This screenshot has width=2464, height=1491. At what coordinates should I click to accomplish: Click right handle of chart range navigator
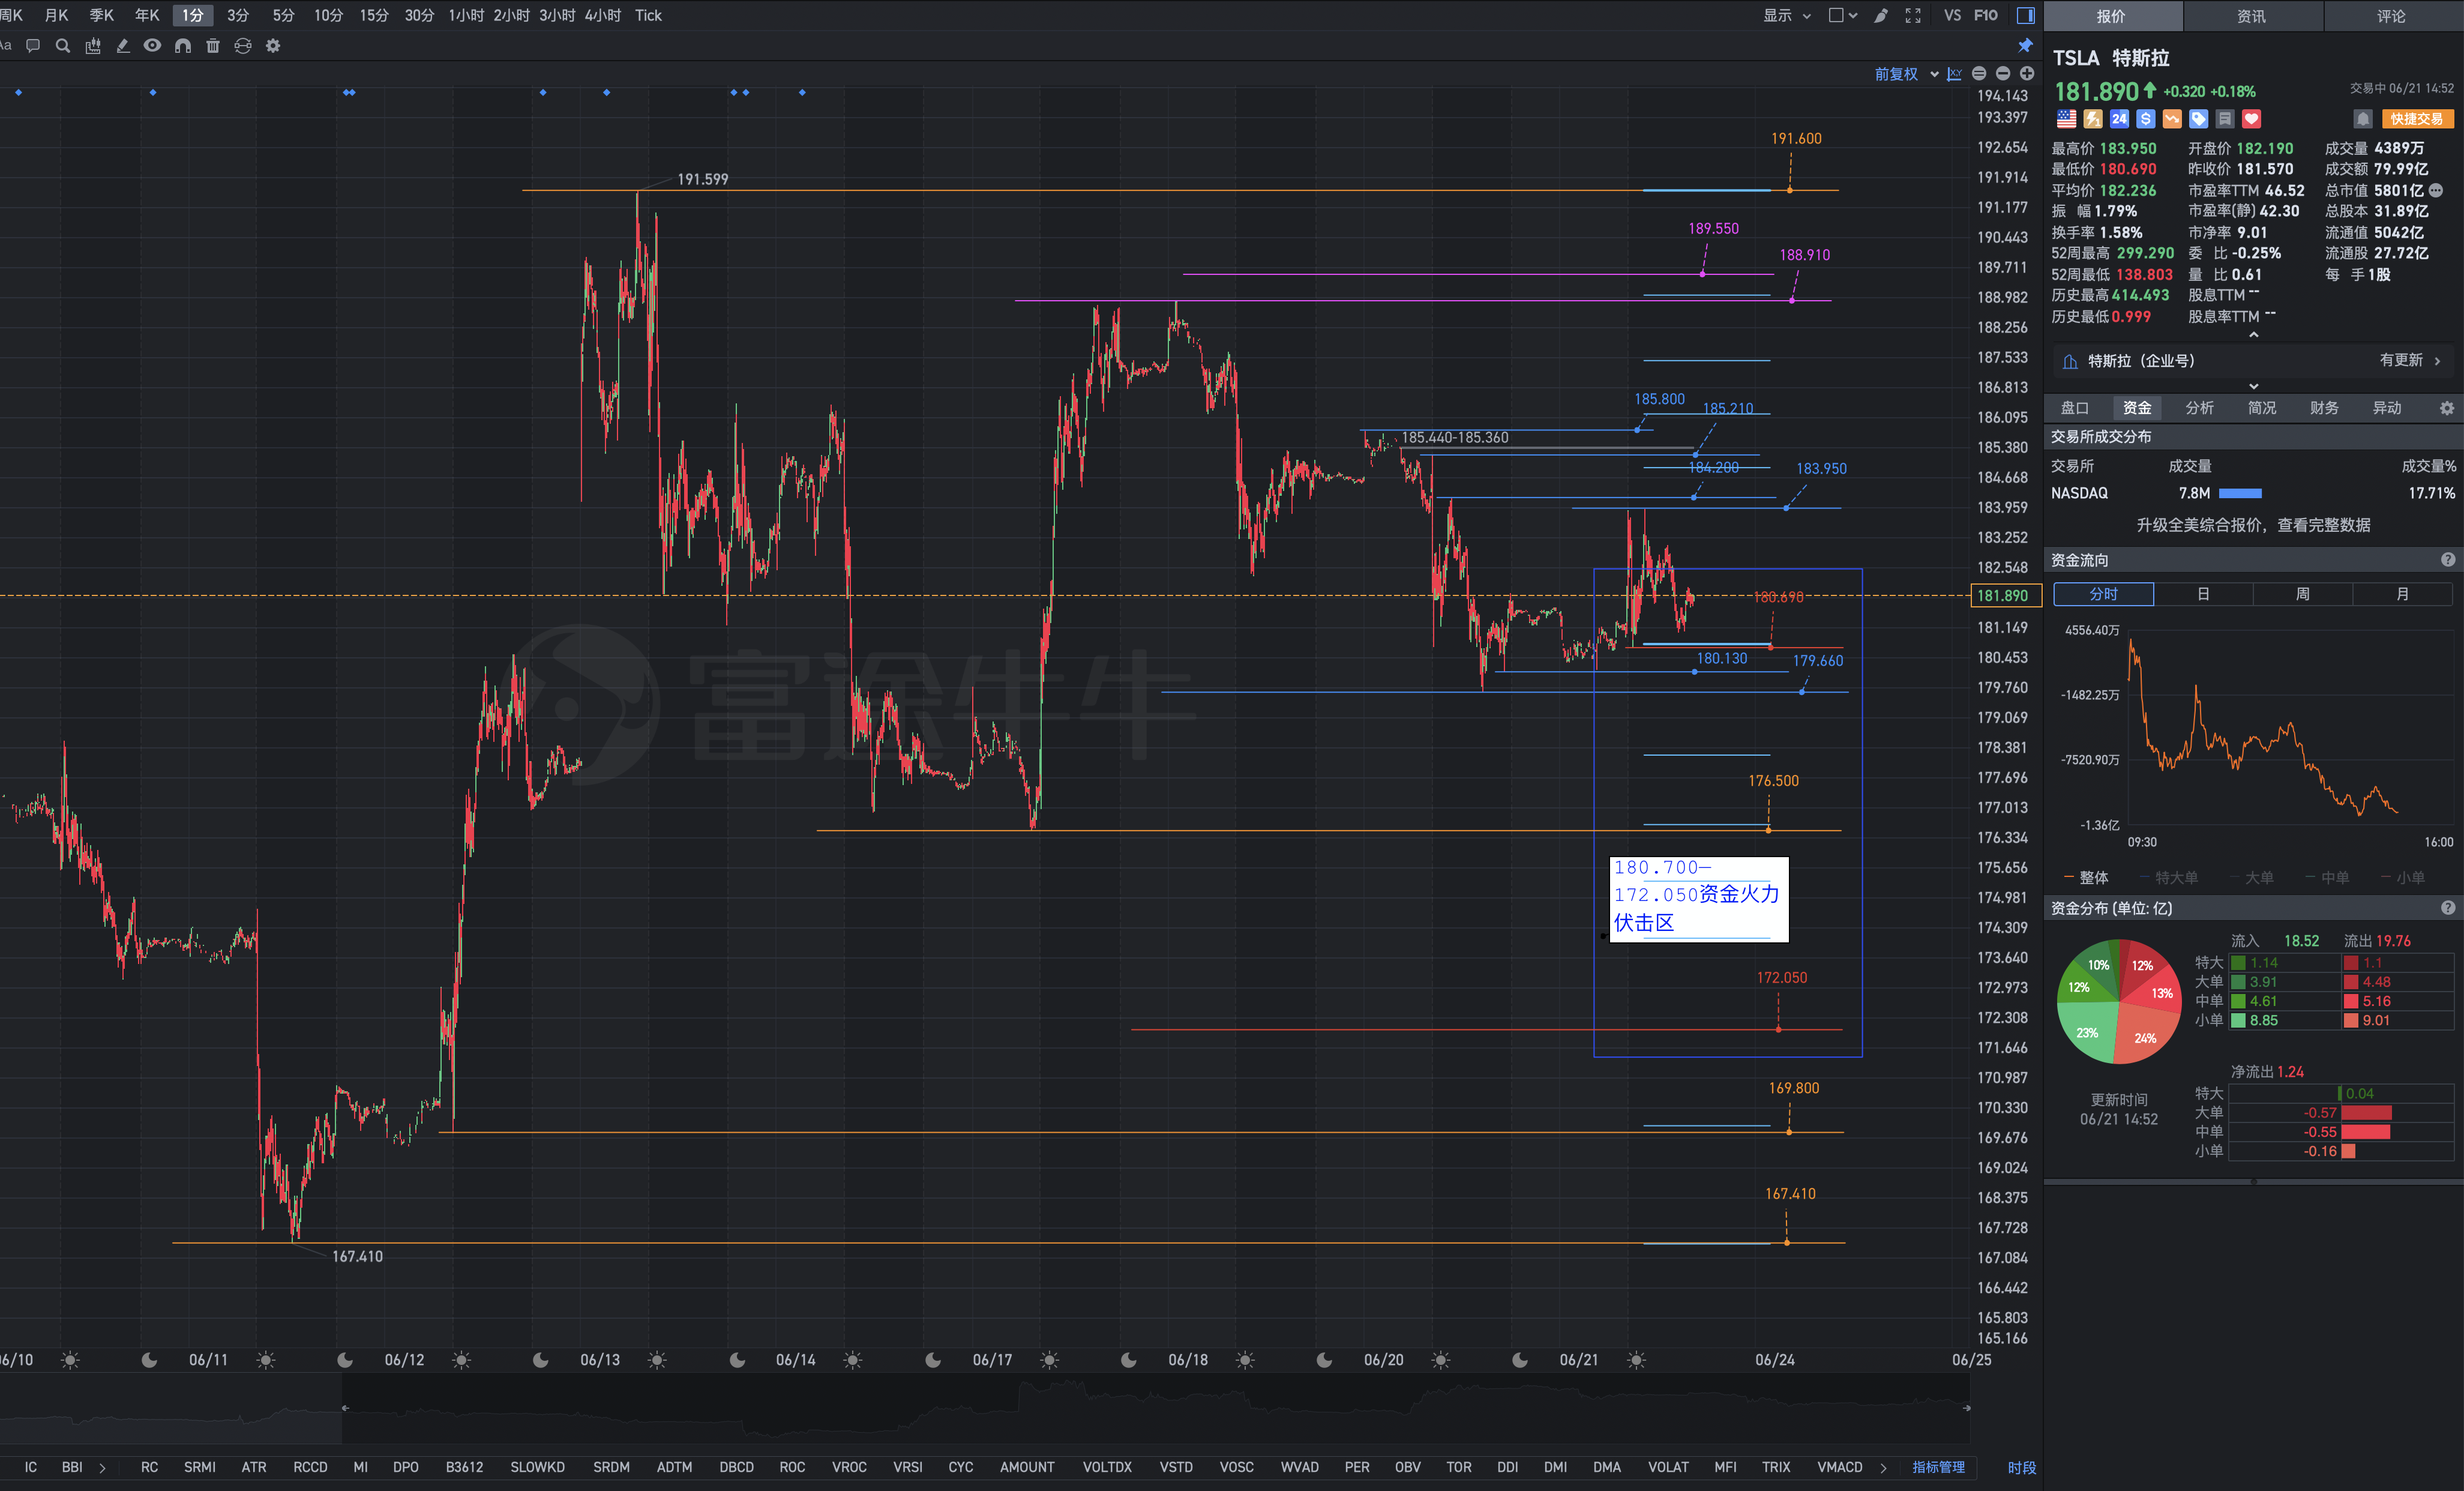(x=1966, y=1408)
